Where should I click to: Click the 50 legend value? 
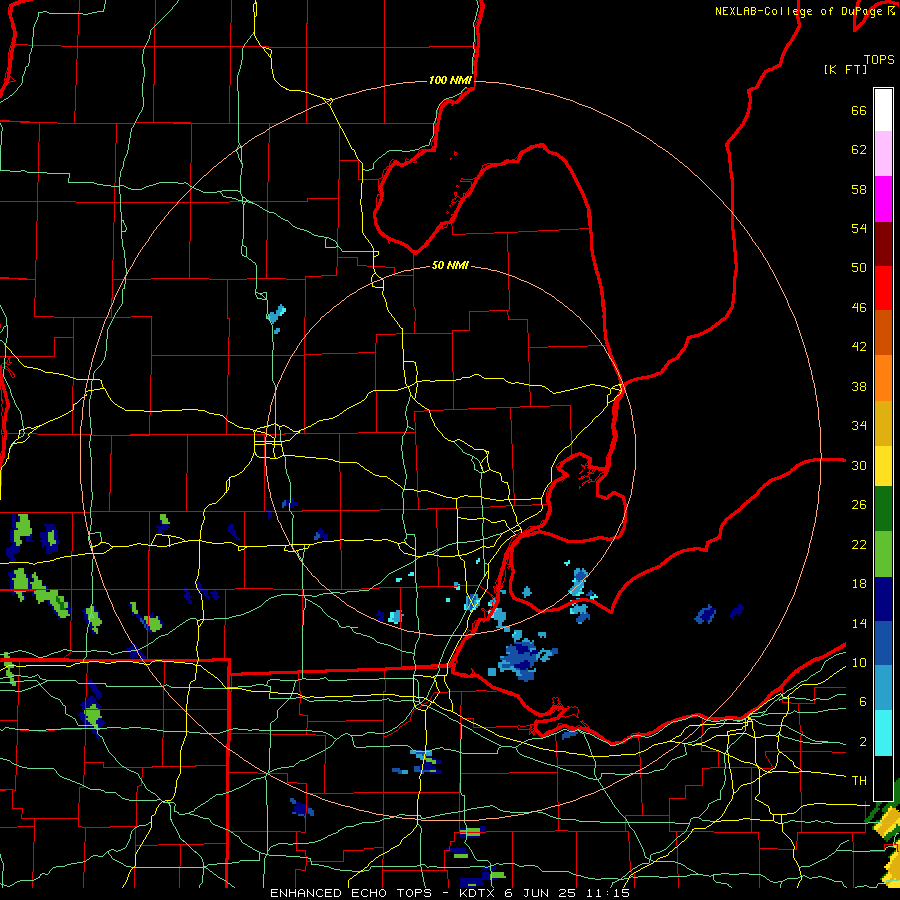click(x=859, y=268)
